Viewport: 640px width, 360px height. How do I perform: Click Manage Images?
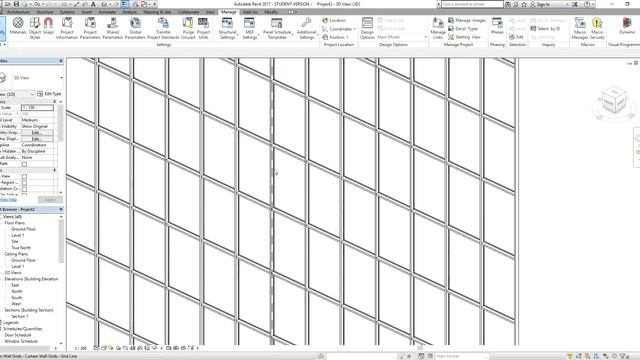click(467, 20)
